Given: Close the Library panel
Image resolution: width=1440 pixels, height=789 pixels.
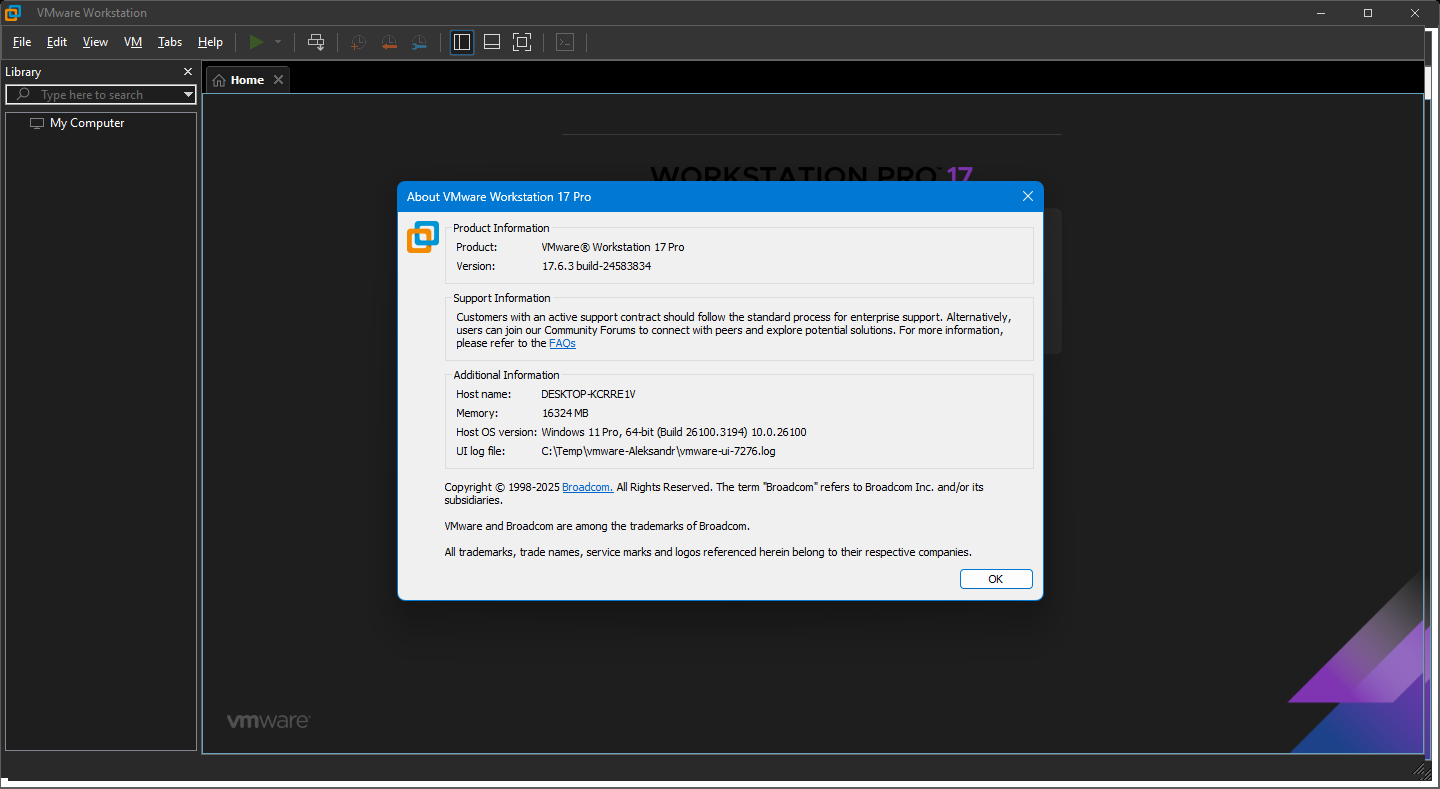Looking at the screenshot, I should [188, 72].
